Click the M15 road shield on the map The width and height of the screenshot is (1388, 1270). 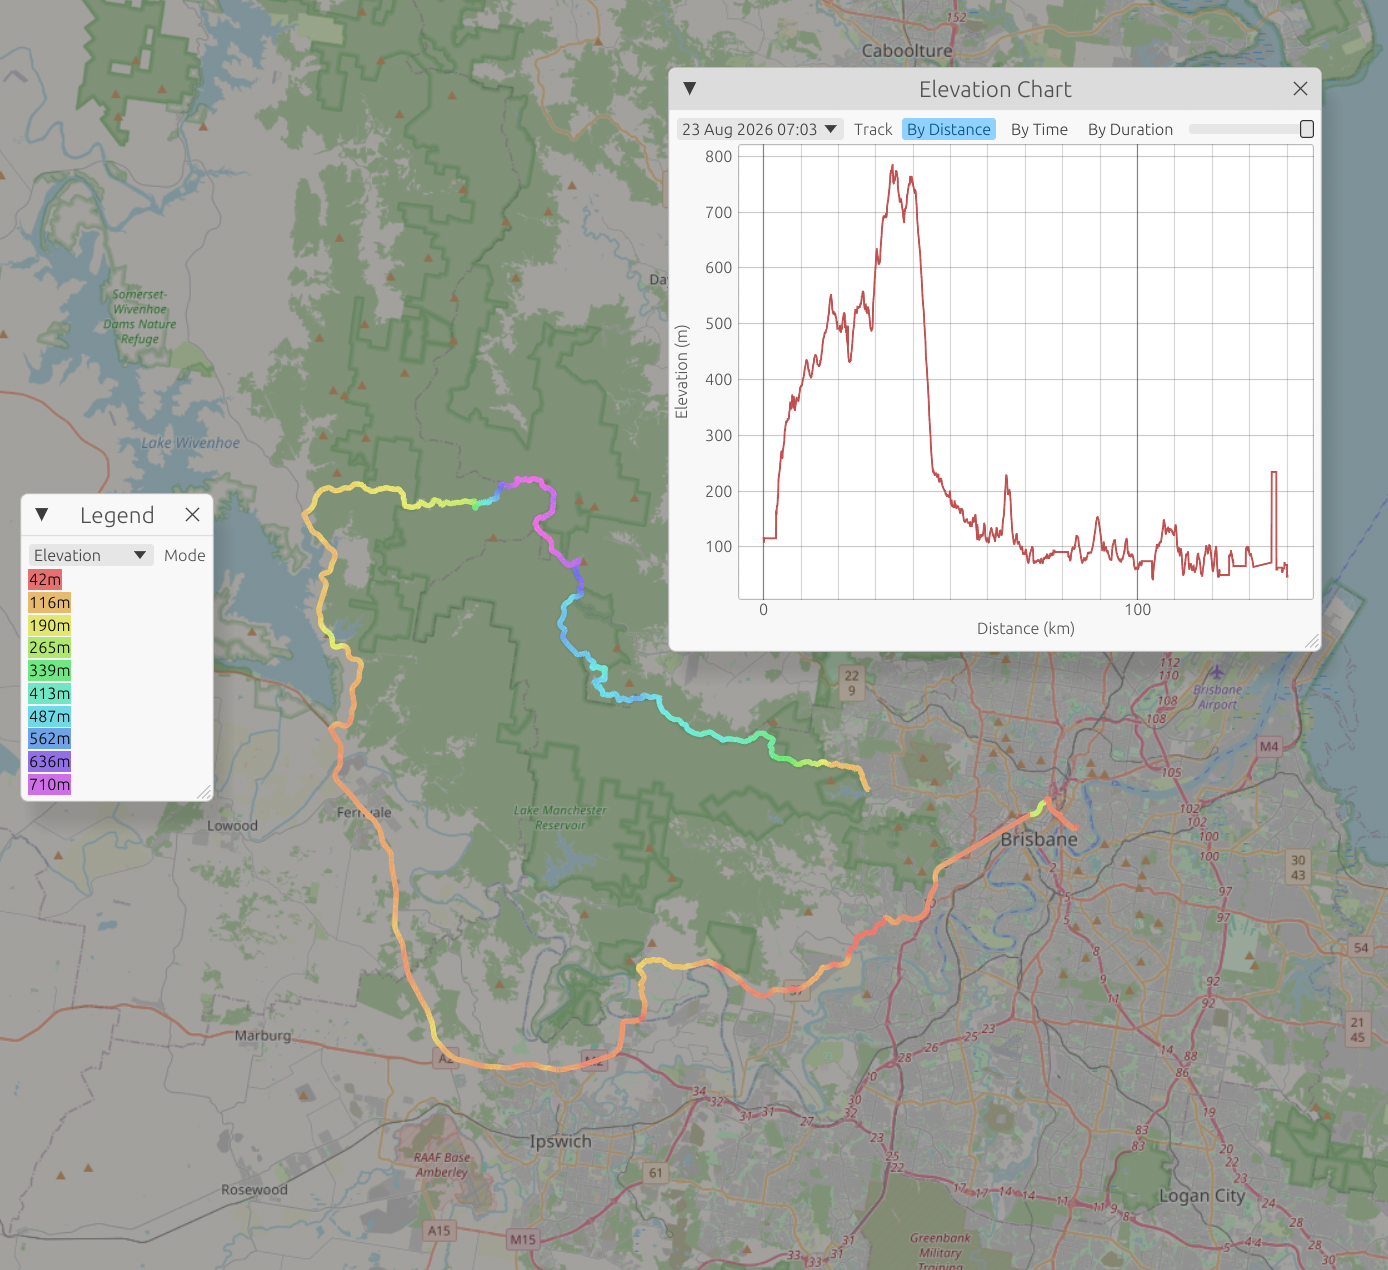coord(523,1240)
